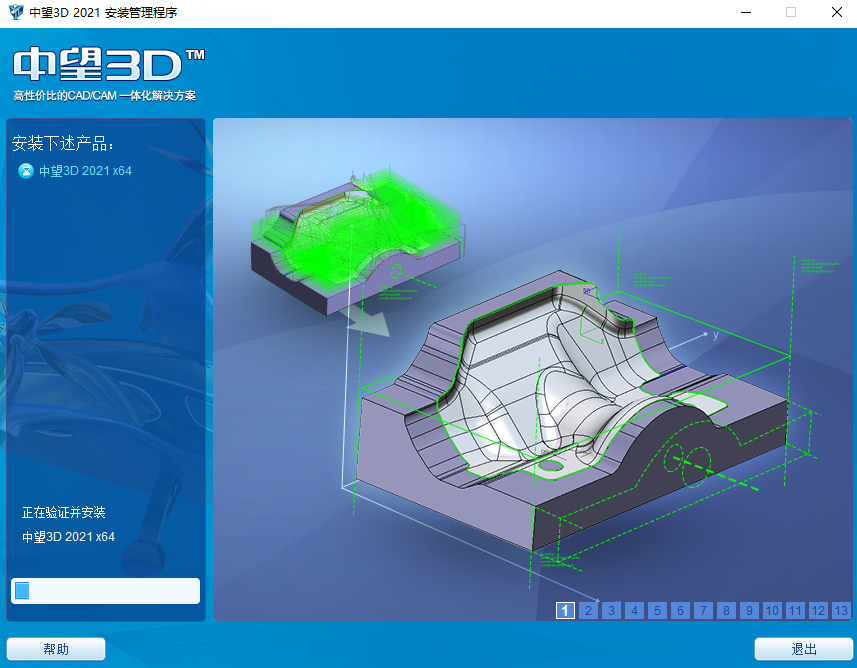Screen dimensions: 857x668
Task: Click the 帮助 help button
Action: [x=56, y=649]
